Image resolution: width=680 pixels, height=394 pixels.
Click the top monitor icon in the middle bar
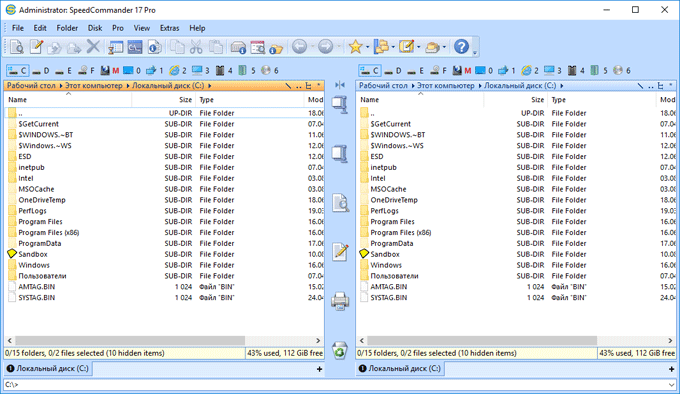click(x=340, y=104)
